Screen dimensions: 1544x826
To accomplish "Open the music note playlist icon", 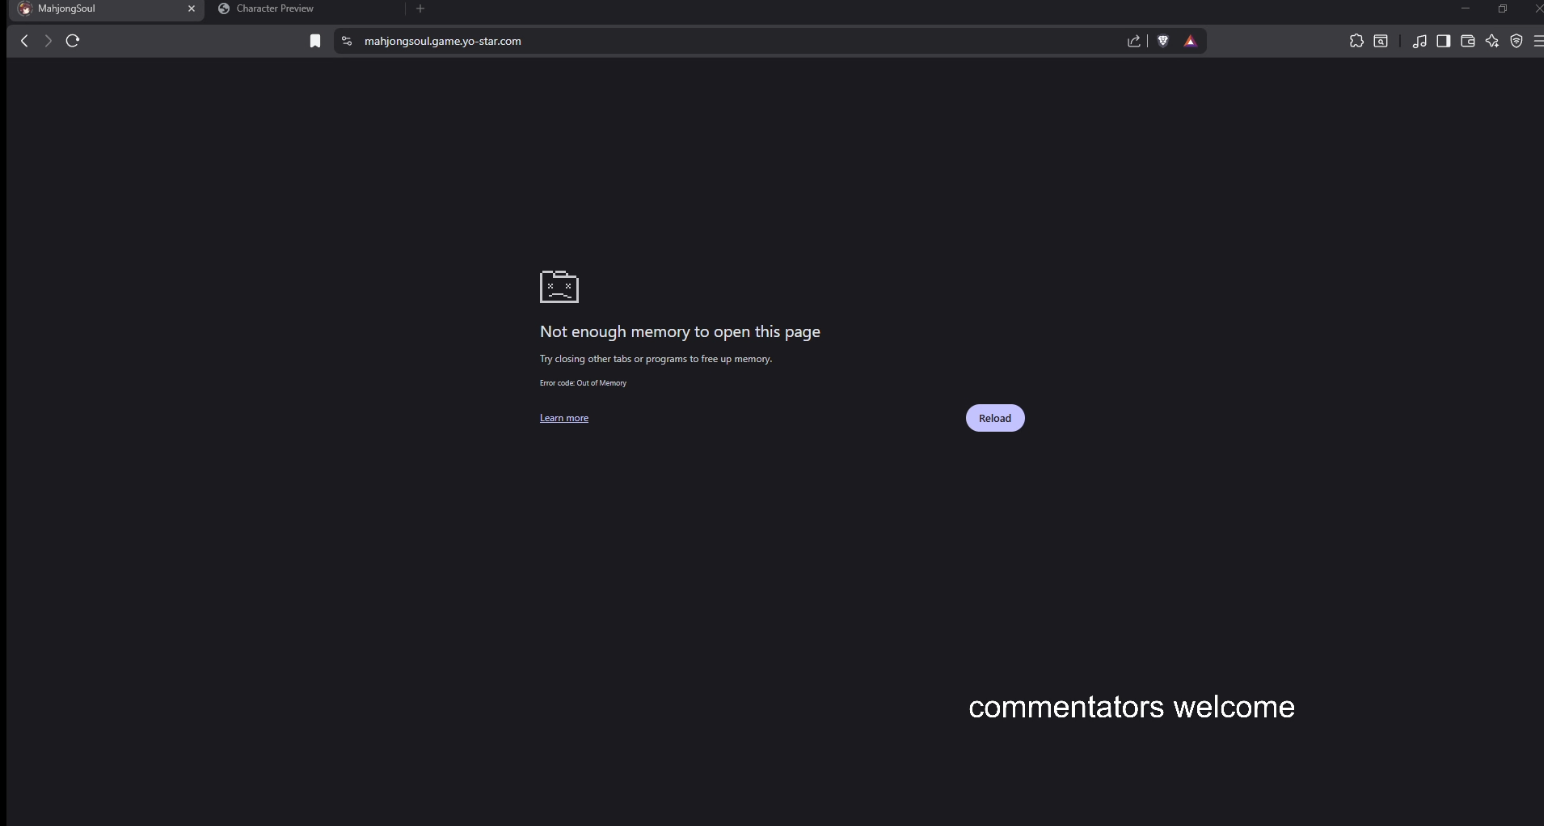I will (x=1419, y=41).
